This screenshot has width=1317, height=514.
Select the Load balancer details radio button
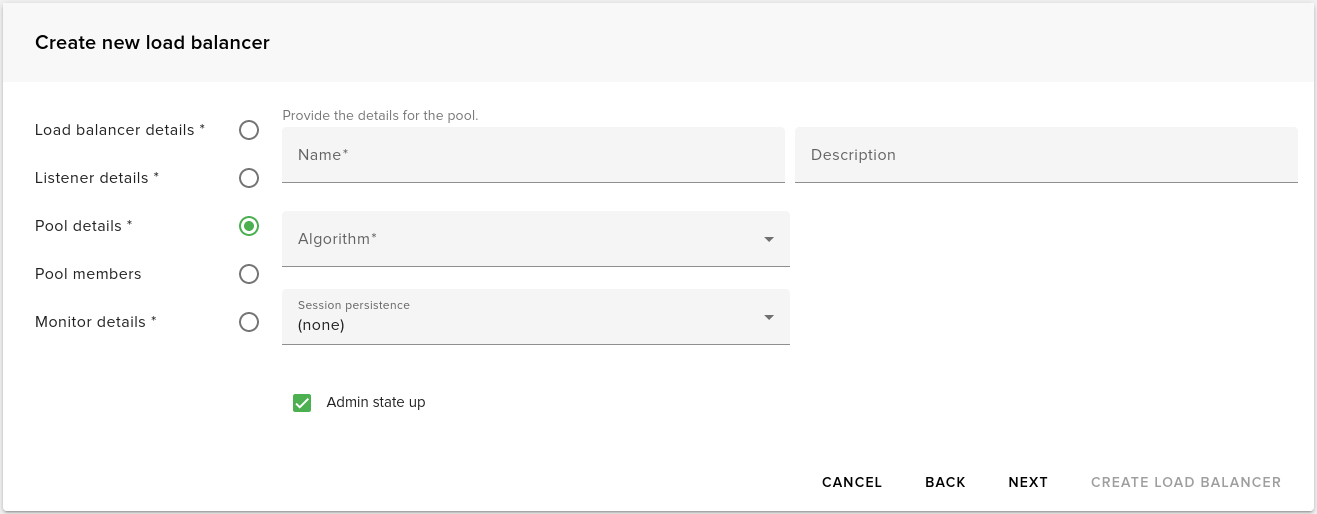(249, 130)
